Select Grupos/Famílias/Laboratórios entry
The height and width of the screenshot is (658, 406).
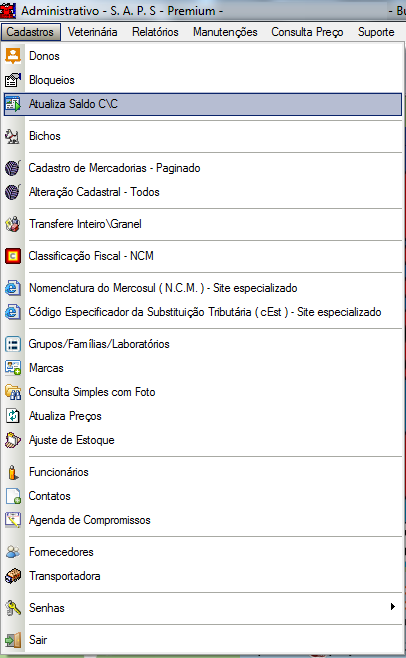pos(203,344)
